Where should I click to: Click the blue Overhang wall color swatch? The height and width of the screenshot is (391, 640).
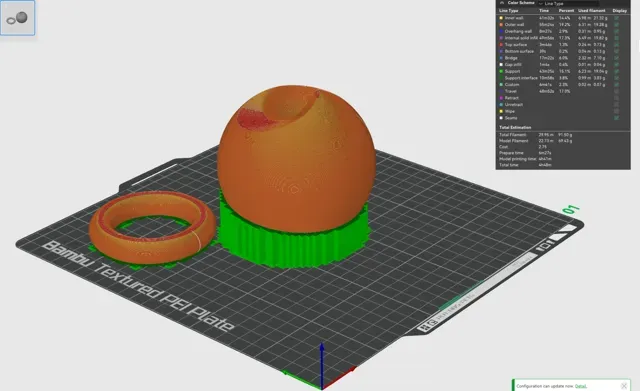click(x=501, y=31)
